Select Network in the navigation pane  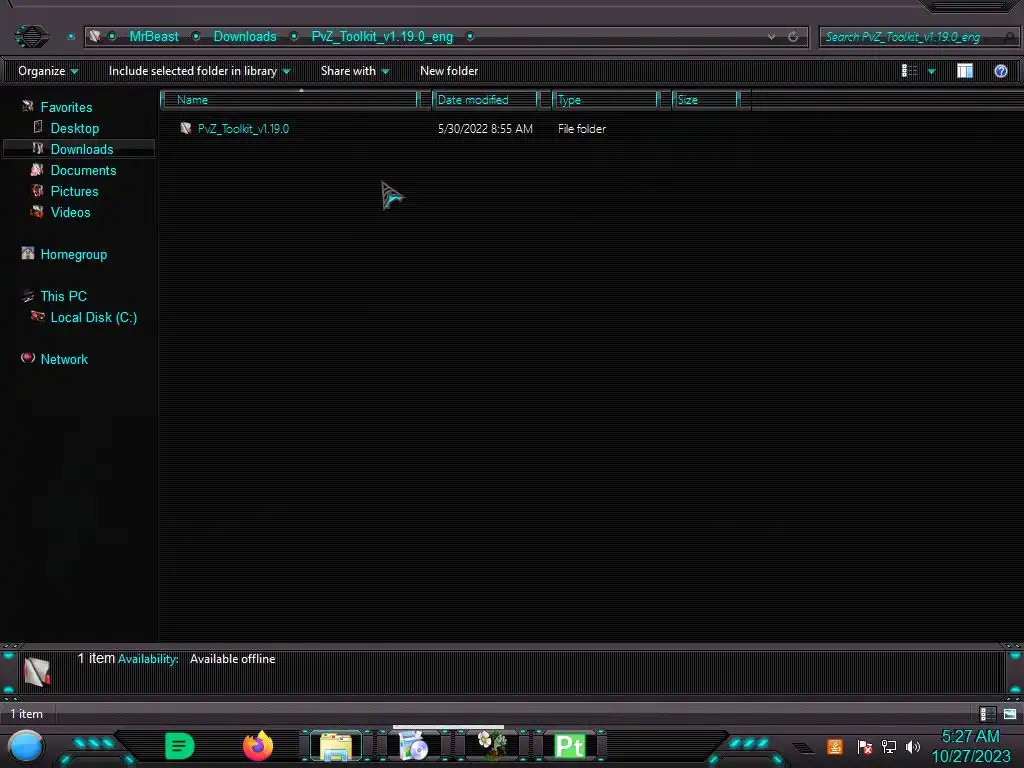point(64,359)
